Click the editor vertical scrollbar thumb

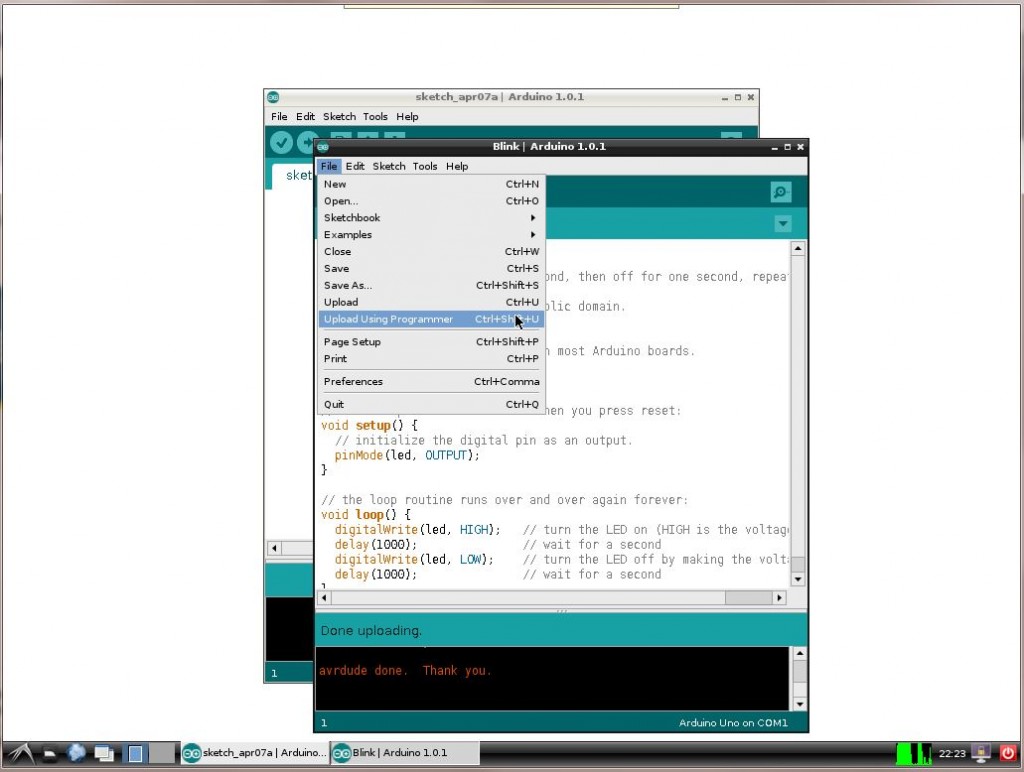click(x=797, y=564)
